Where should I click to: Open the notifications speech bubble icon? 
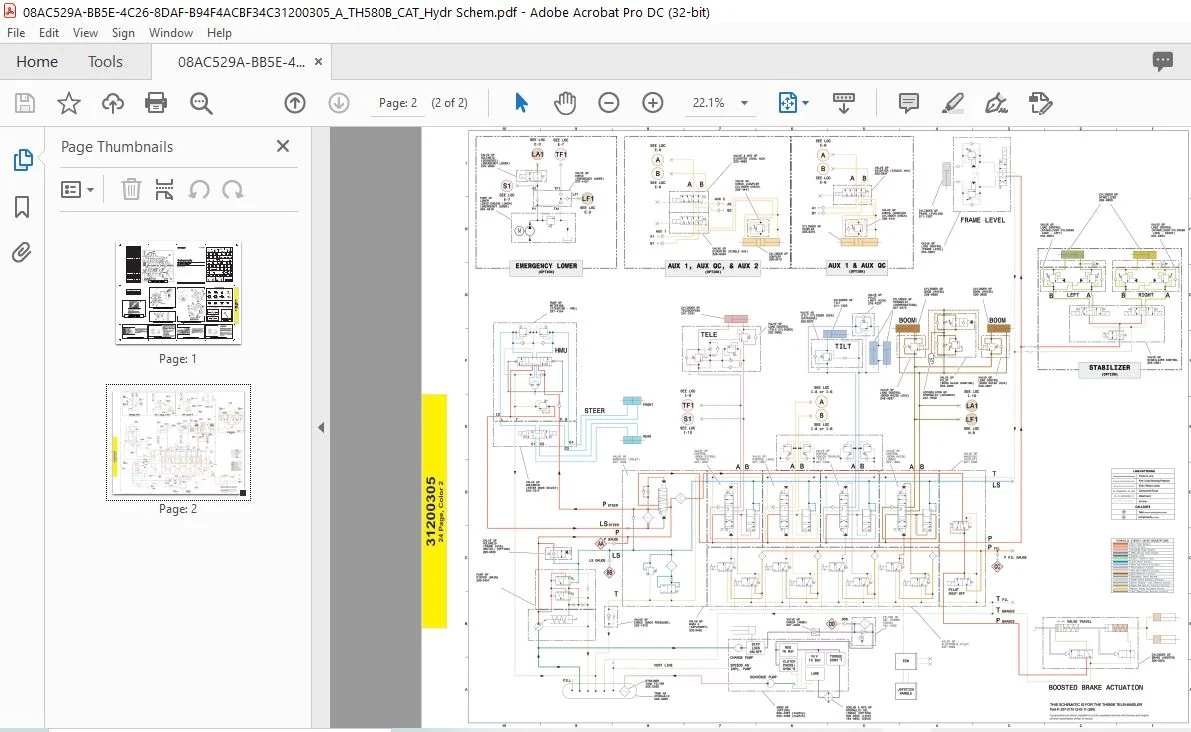coord(1162,62)
